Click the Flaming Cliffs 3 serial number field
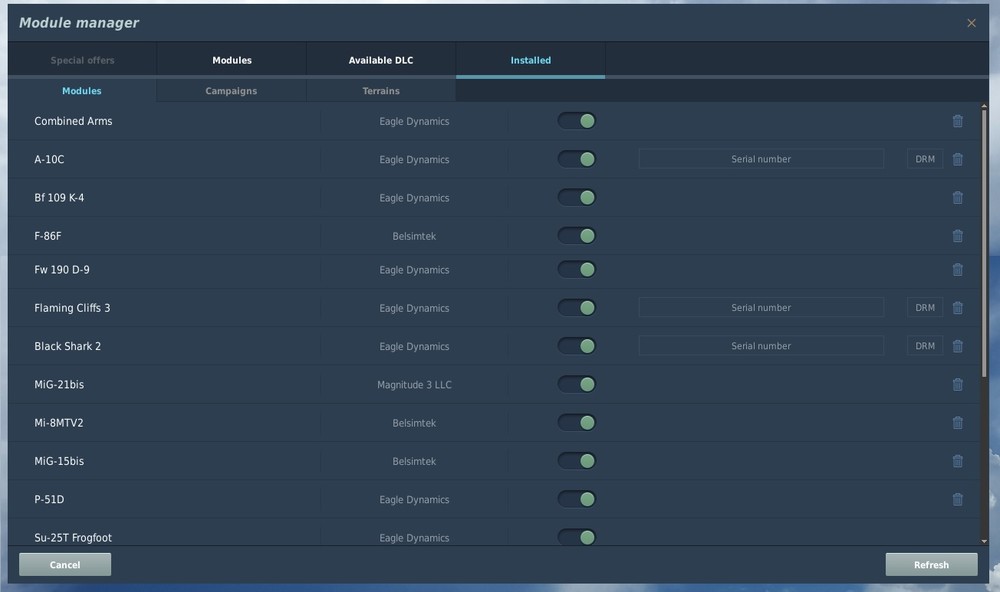Image resolution: width=1000 pixels, height=592 pixels. 761,308
